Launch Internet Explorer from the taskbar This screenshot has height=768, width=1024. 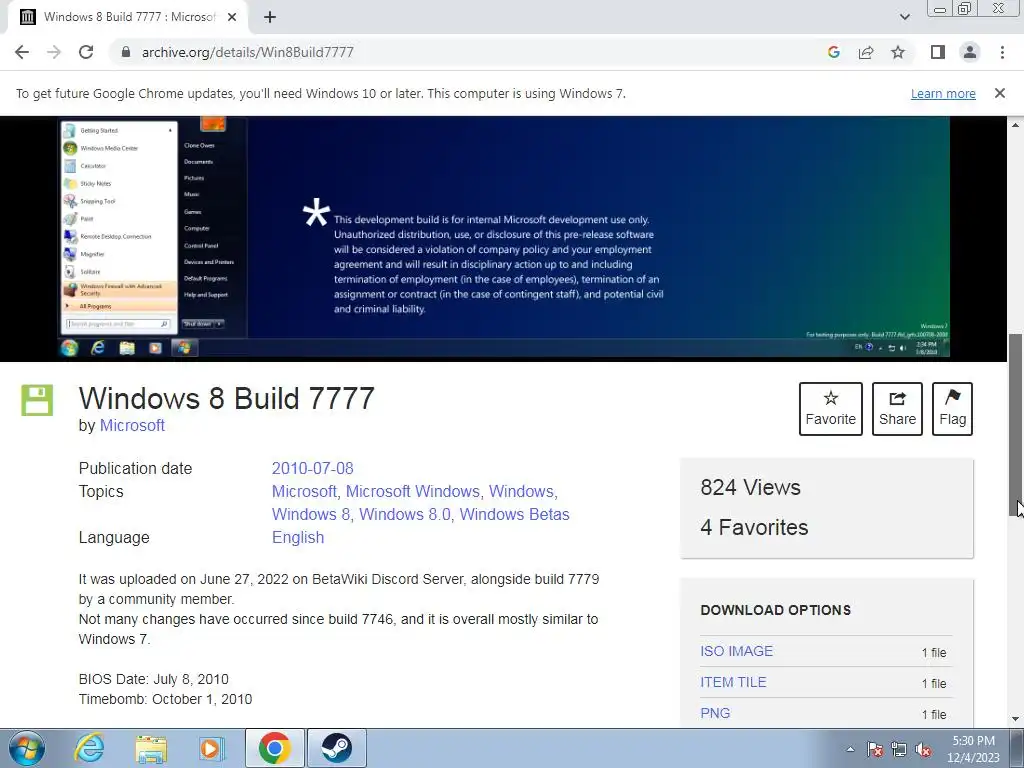pos(89,748)
